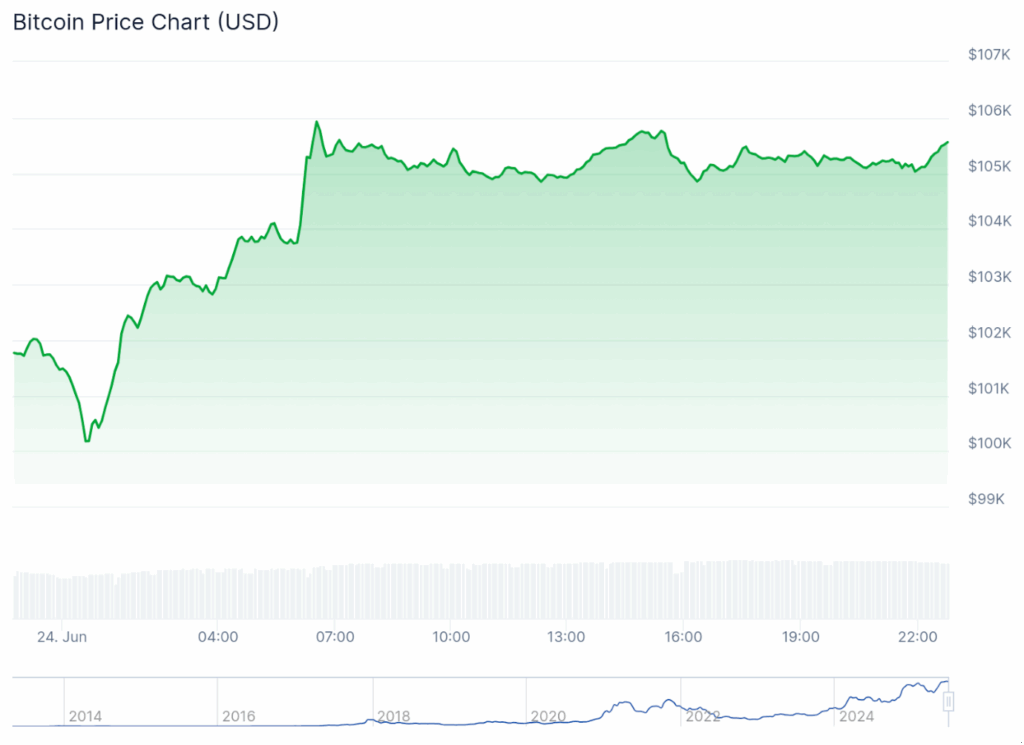Click the 16:00 time axis label
Image resolution: width=1024 pixels, height=745 pixels.
click(x=683, y=636)
